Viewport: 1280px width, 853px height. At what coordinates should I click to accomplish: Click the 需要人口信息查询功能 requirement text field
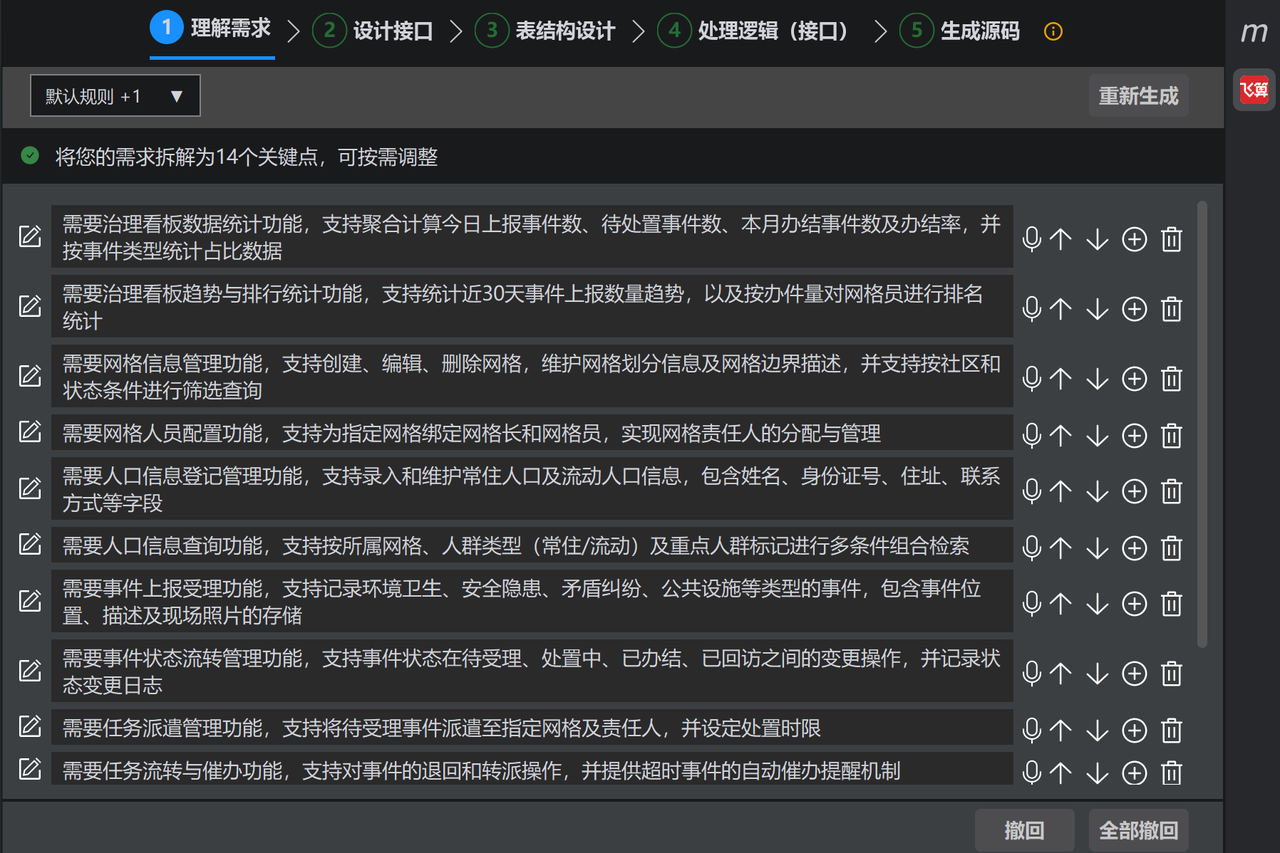532,545
